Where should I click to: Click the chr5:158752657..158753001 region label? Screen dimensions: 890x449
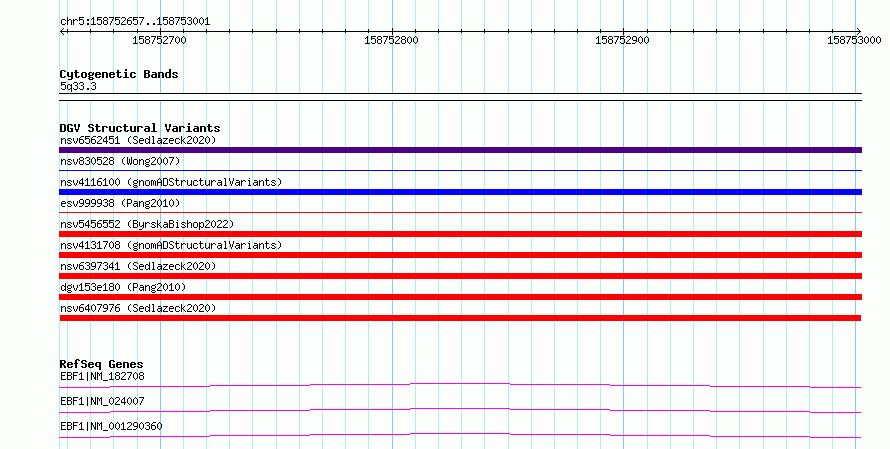click(135, 22)
